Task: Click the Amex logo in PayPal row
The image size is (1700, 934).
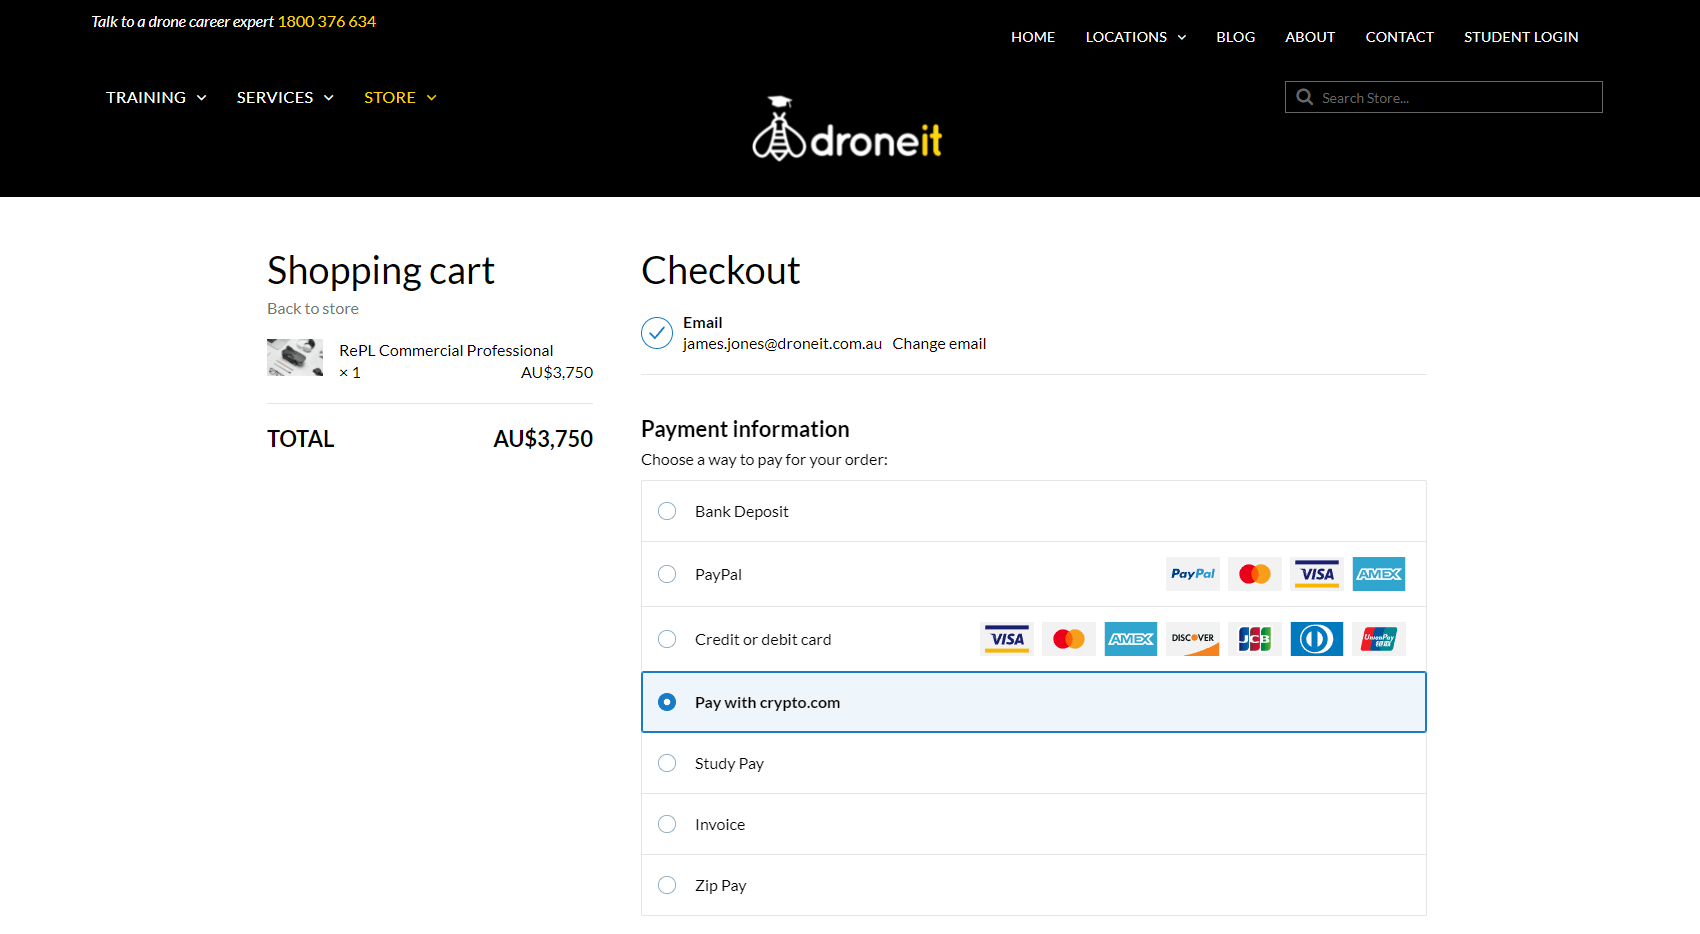Action: click(x=1379, y=574)
